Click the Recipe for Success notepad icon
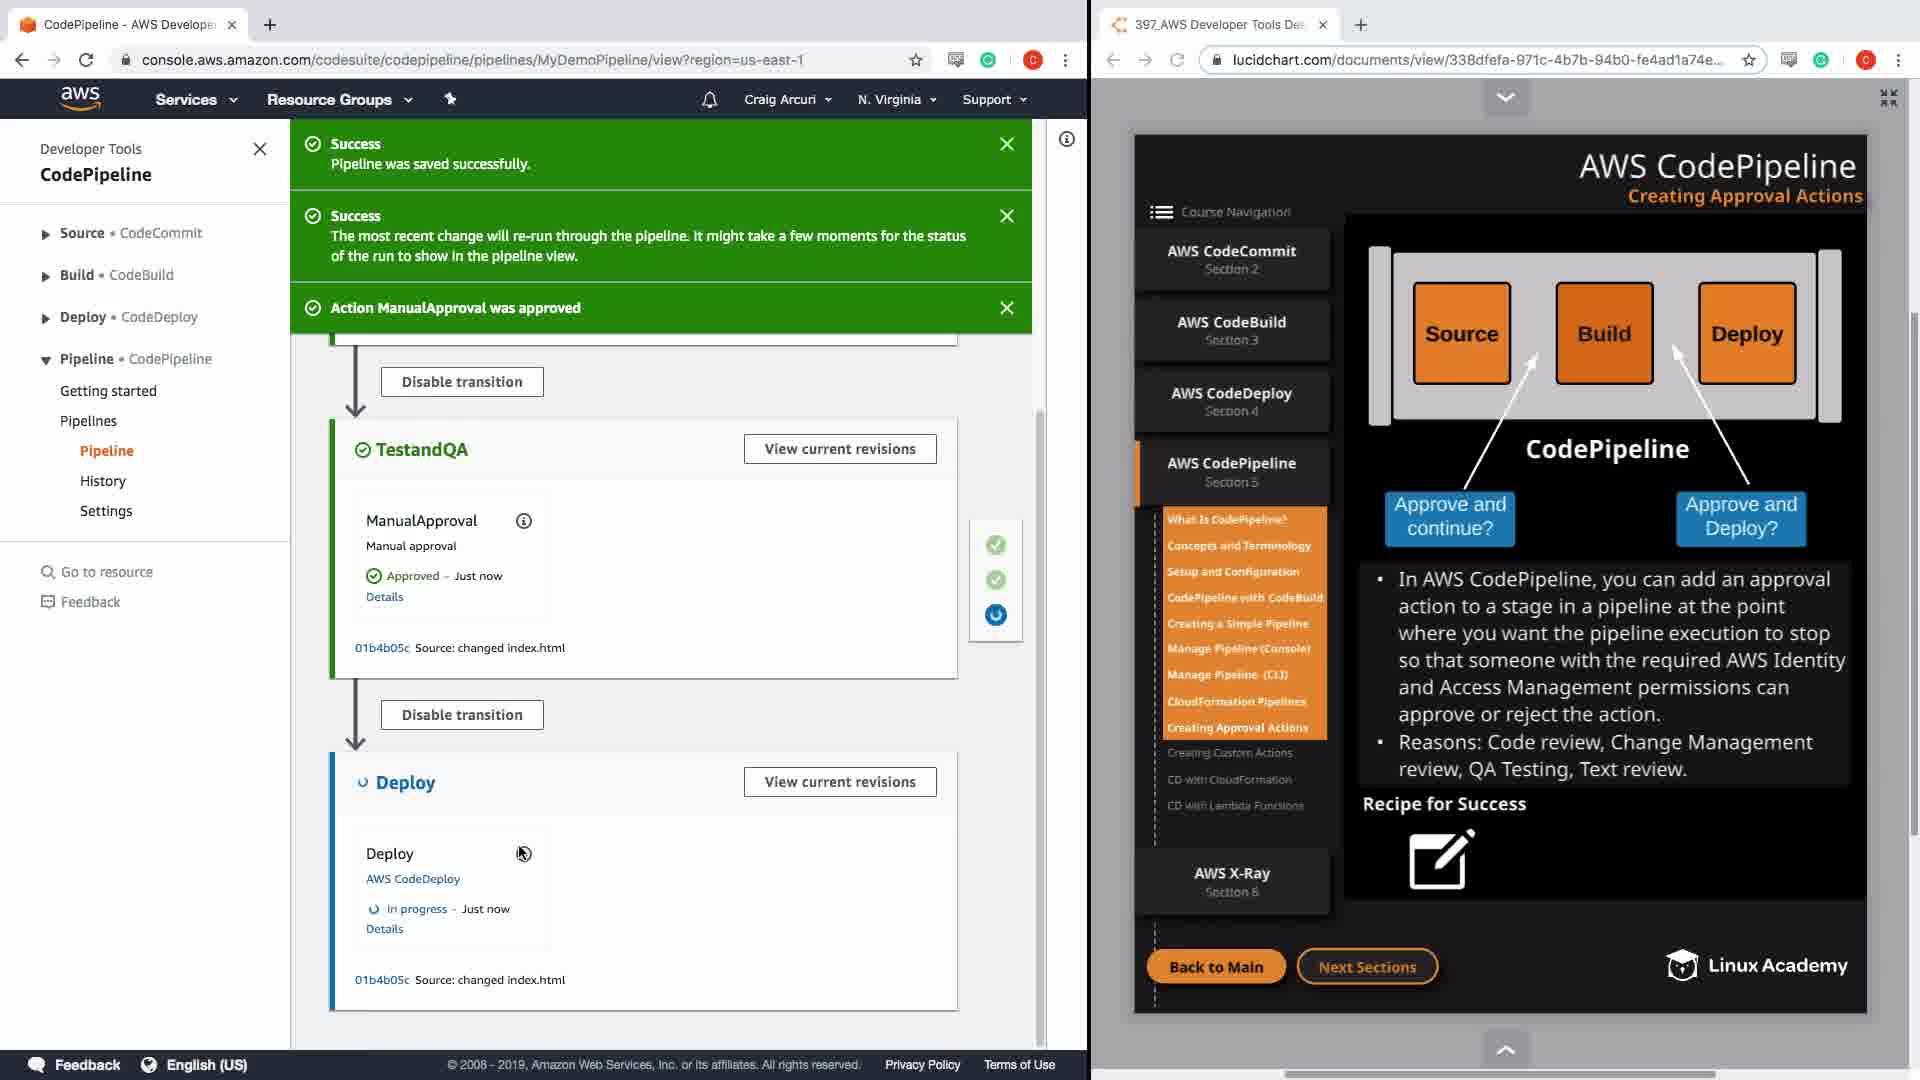 tap(1441, 859)
